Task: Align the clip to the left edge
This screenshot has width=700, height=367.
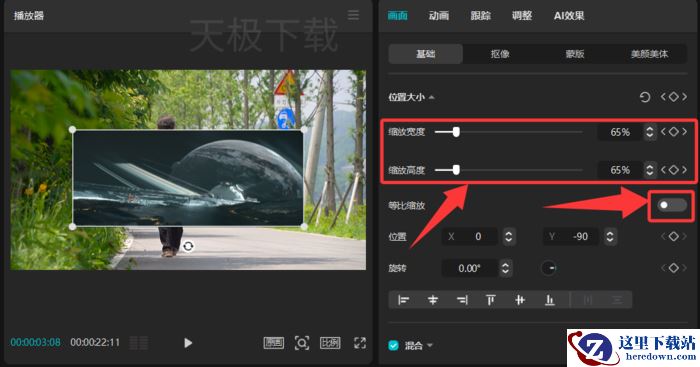Action: [x=404, y=300]
